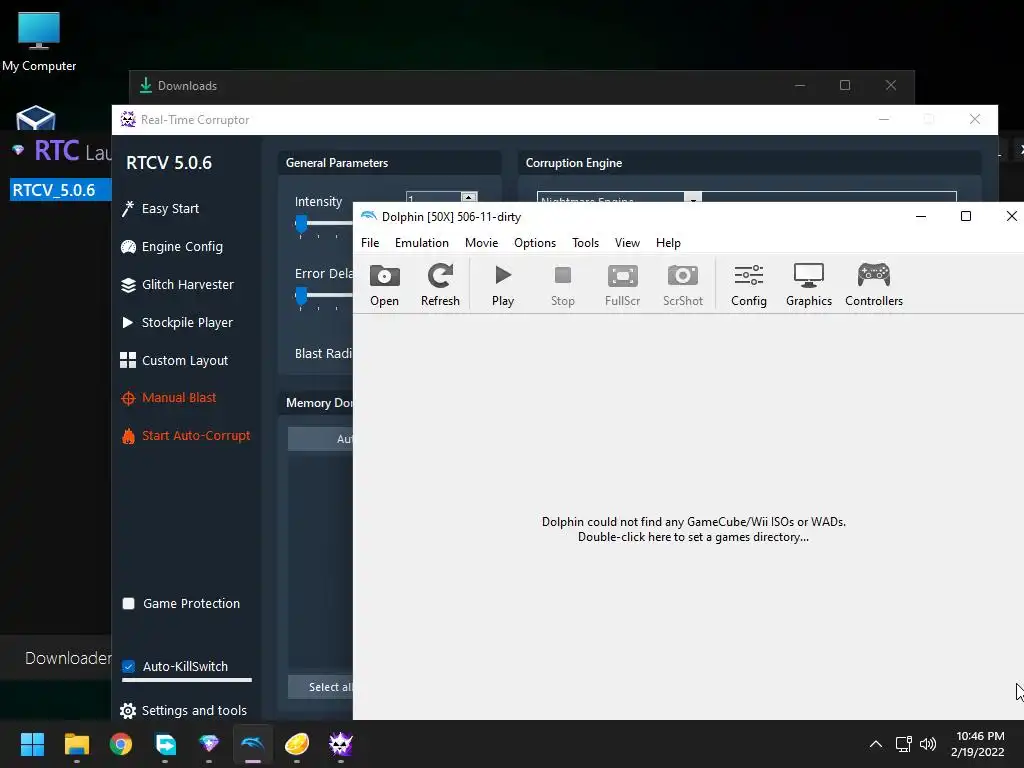Show hidden system tray icons
The image size is (1024, 768).
[x=876, y=744]
